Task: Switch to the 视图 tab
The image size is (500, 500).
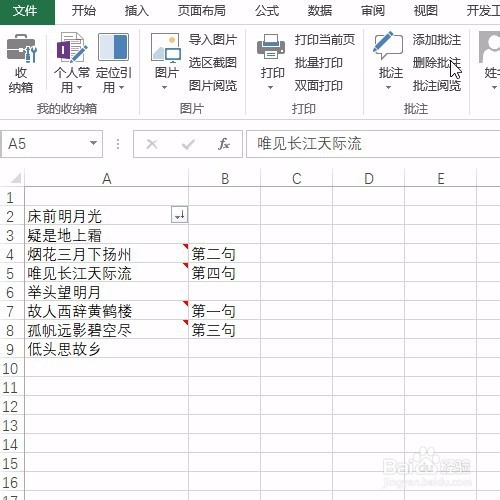Action: pos(425,11)
